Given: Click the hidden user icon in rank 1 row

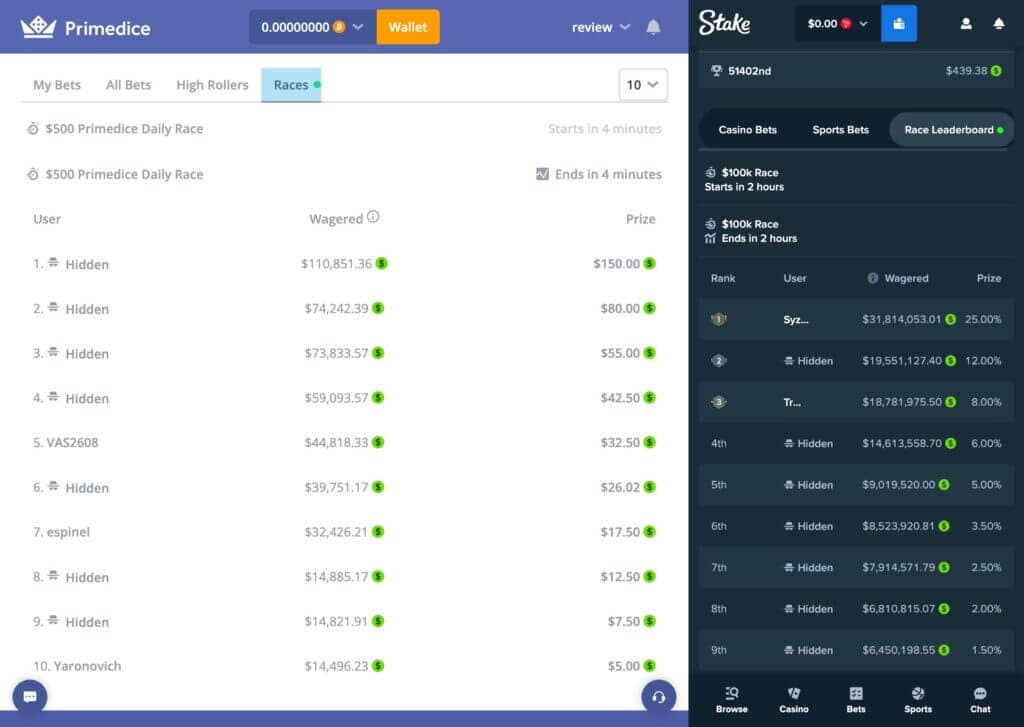Looking at the screenshot, I should (x=54, y=263).
